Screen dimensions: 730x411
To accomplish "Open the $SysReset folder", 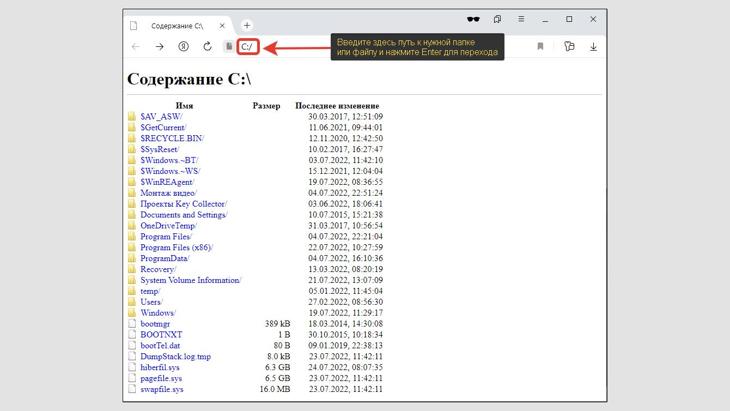I will pyautogui.click(x=160, y=149).
